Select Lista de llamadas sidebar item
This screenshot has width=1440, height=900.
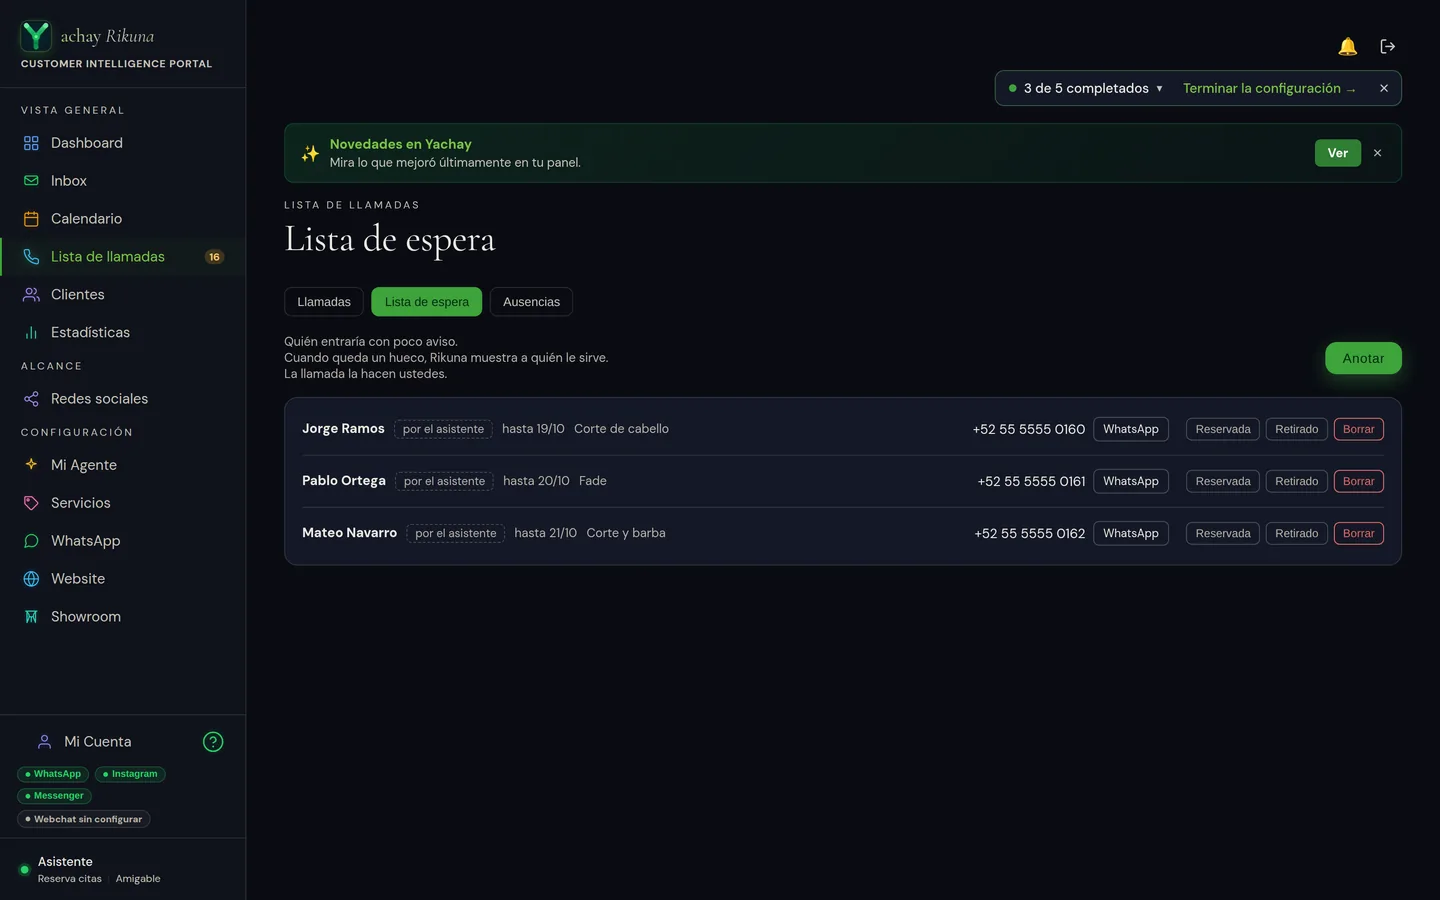tap(122, 257)
